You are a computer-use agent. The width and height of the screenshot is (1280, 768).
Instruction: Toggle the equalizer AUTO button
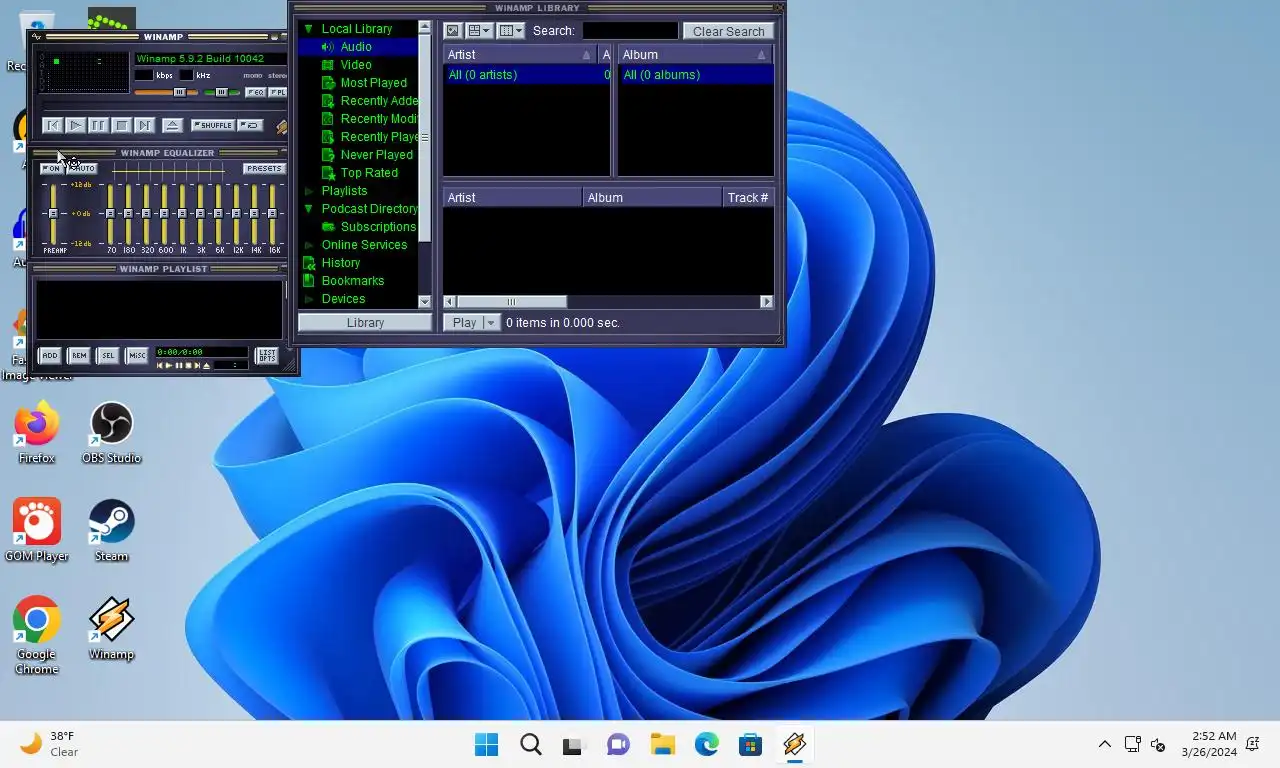83,168
